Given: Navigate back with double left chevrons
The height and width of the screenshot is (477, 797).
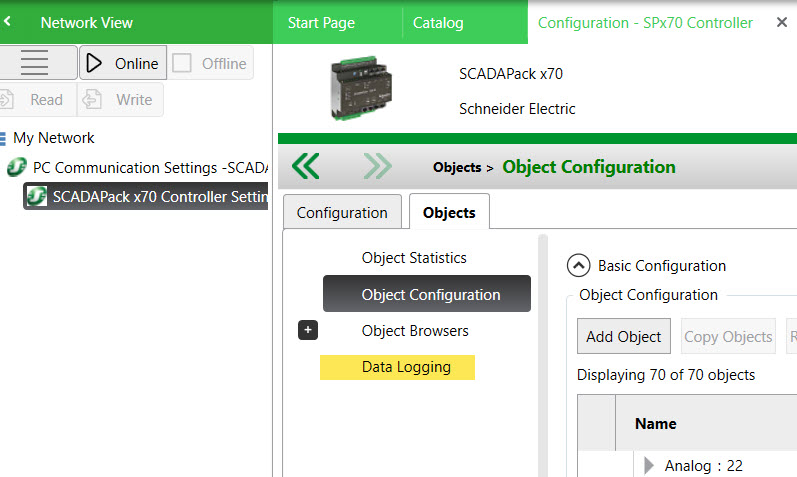Looking at the screenshot, I should 305,166.
